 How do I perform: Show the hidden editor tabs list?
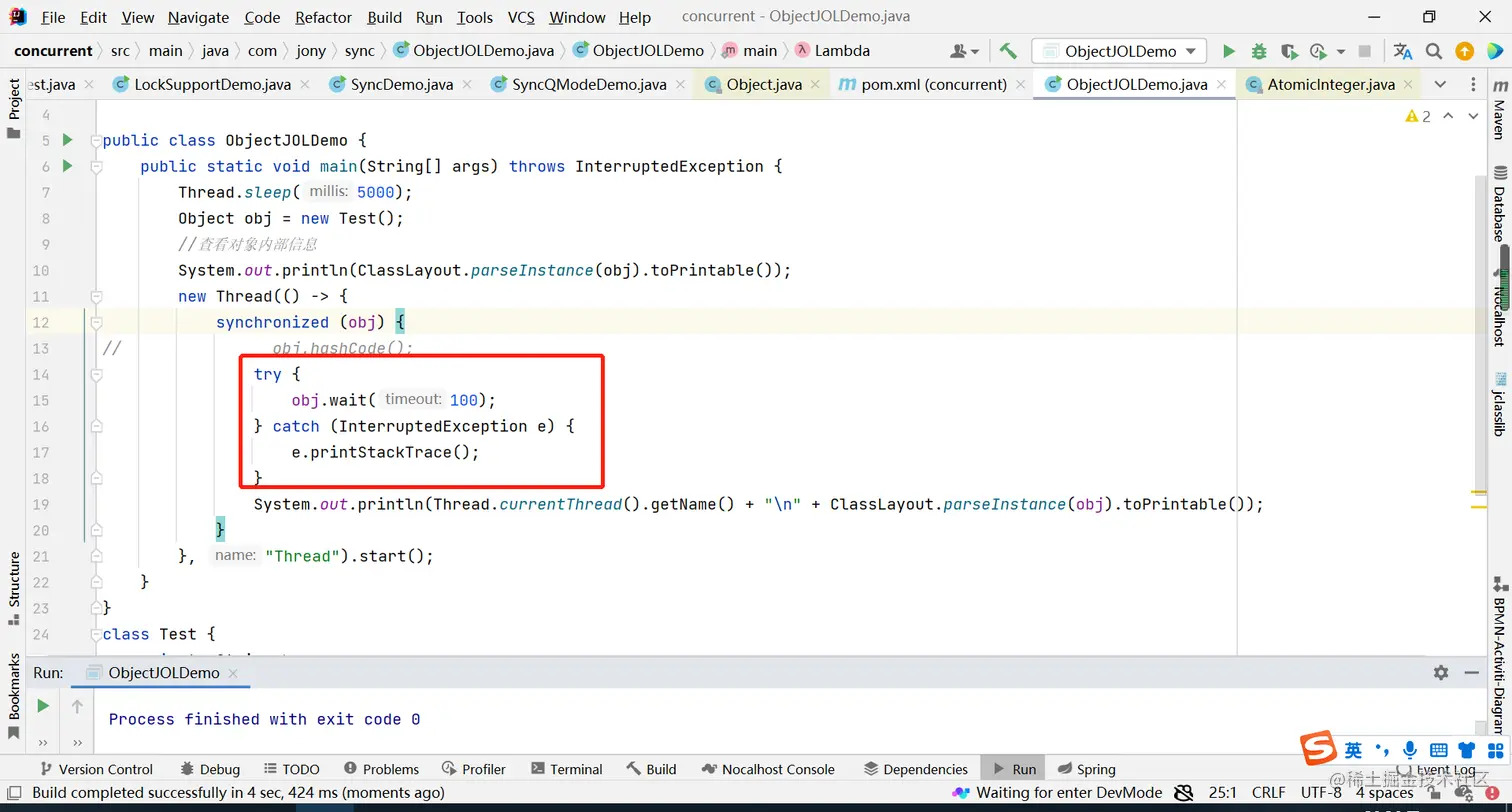point(1440,85)
